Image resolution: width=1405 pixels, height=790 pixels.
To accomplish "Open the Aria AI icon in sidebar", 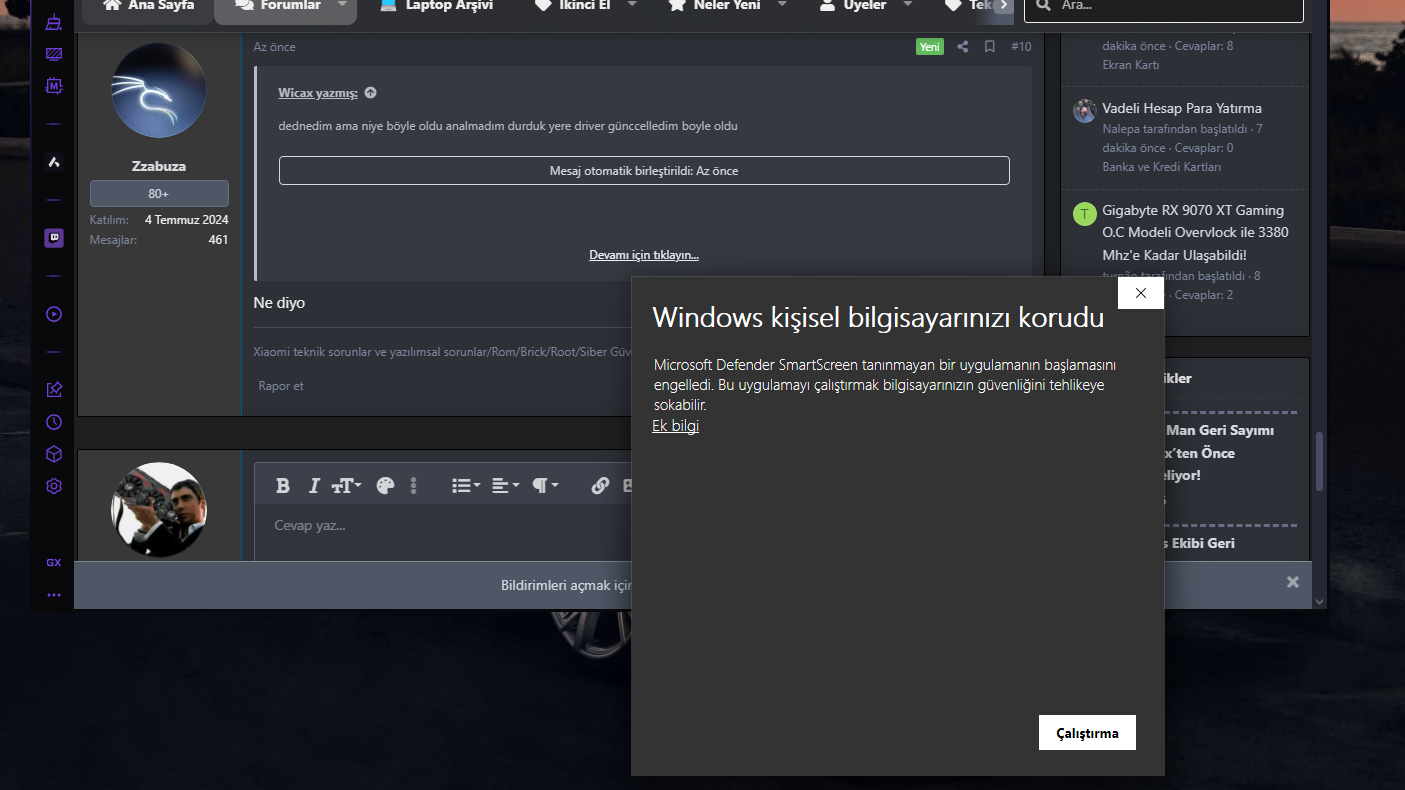I will pos(54,162).
